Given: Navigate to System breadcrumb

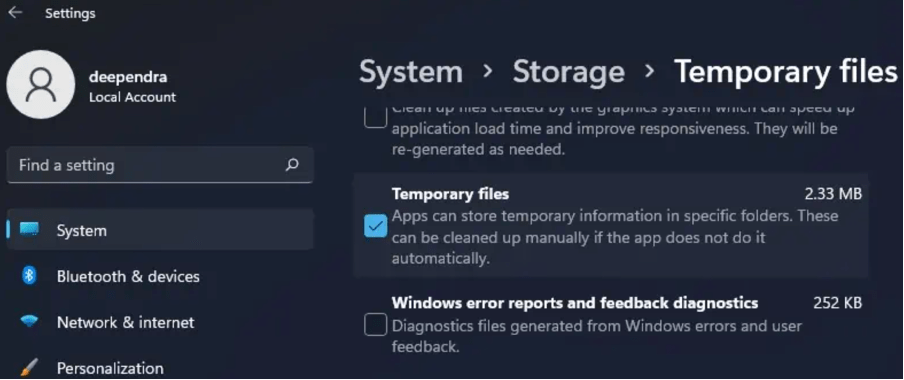Looking at the screenshot, I should point(411,72).
